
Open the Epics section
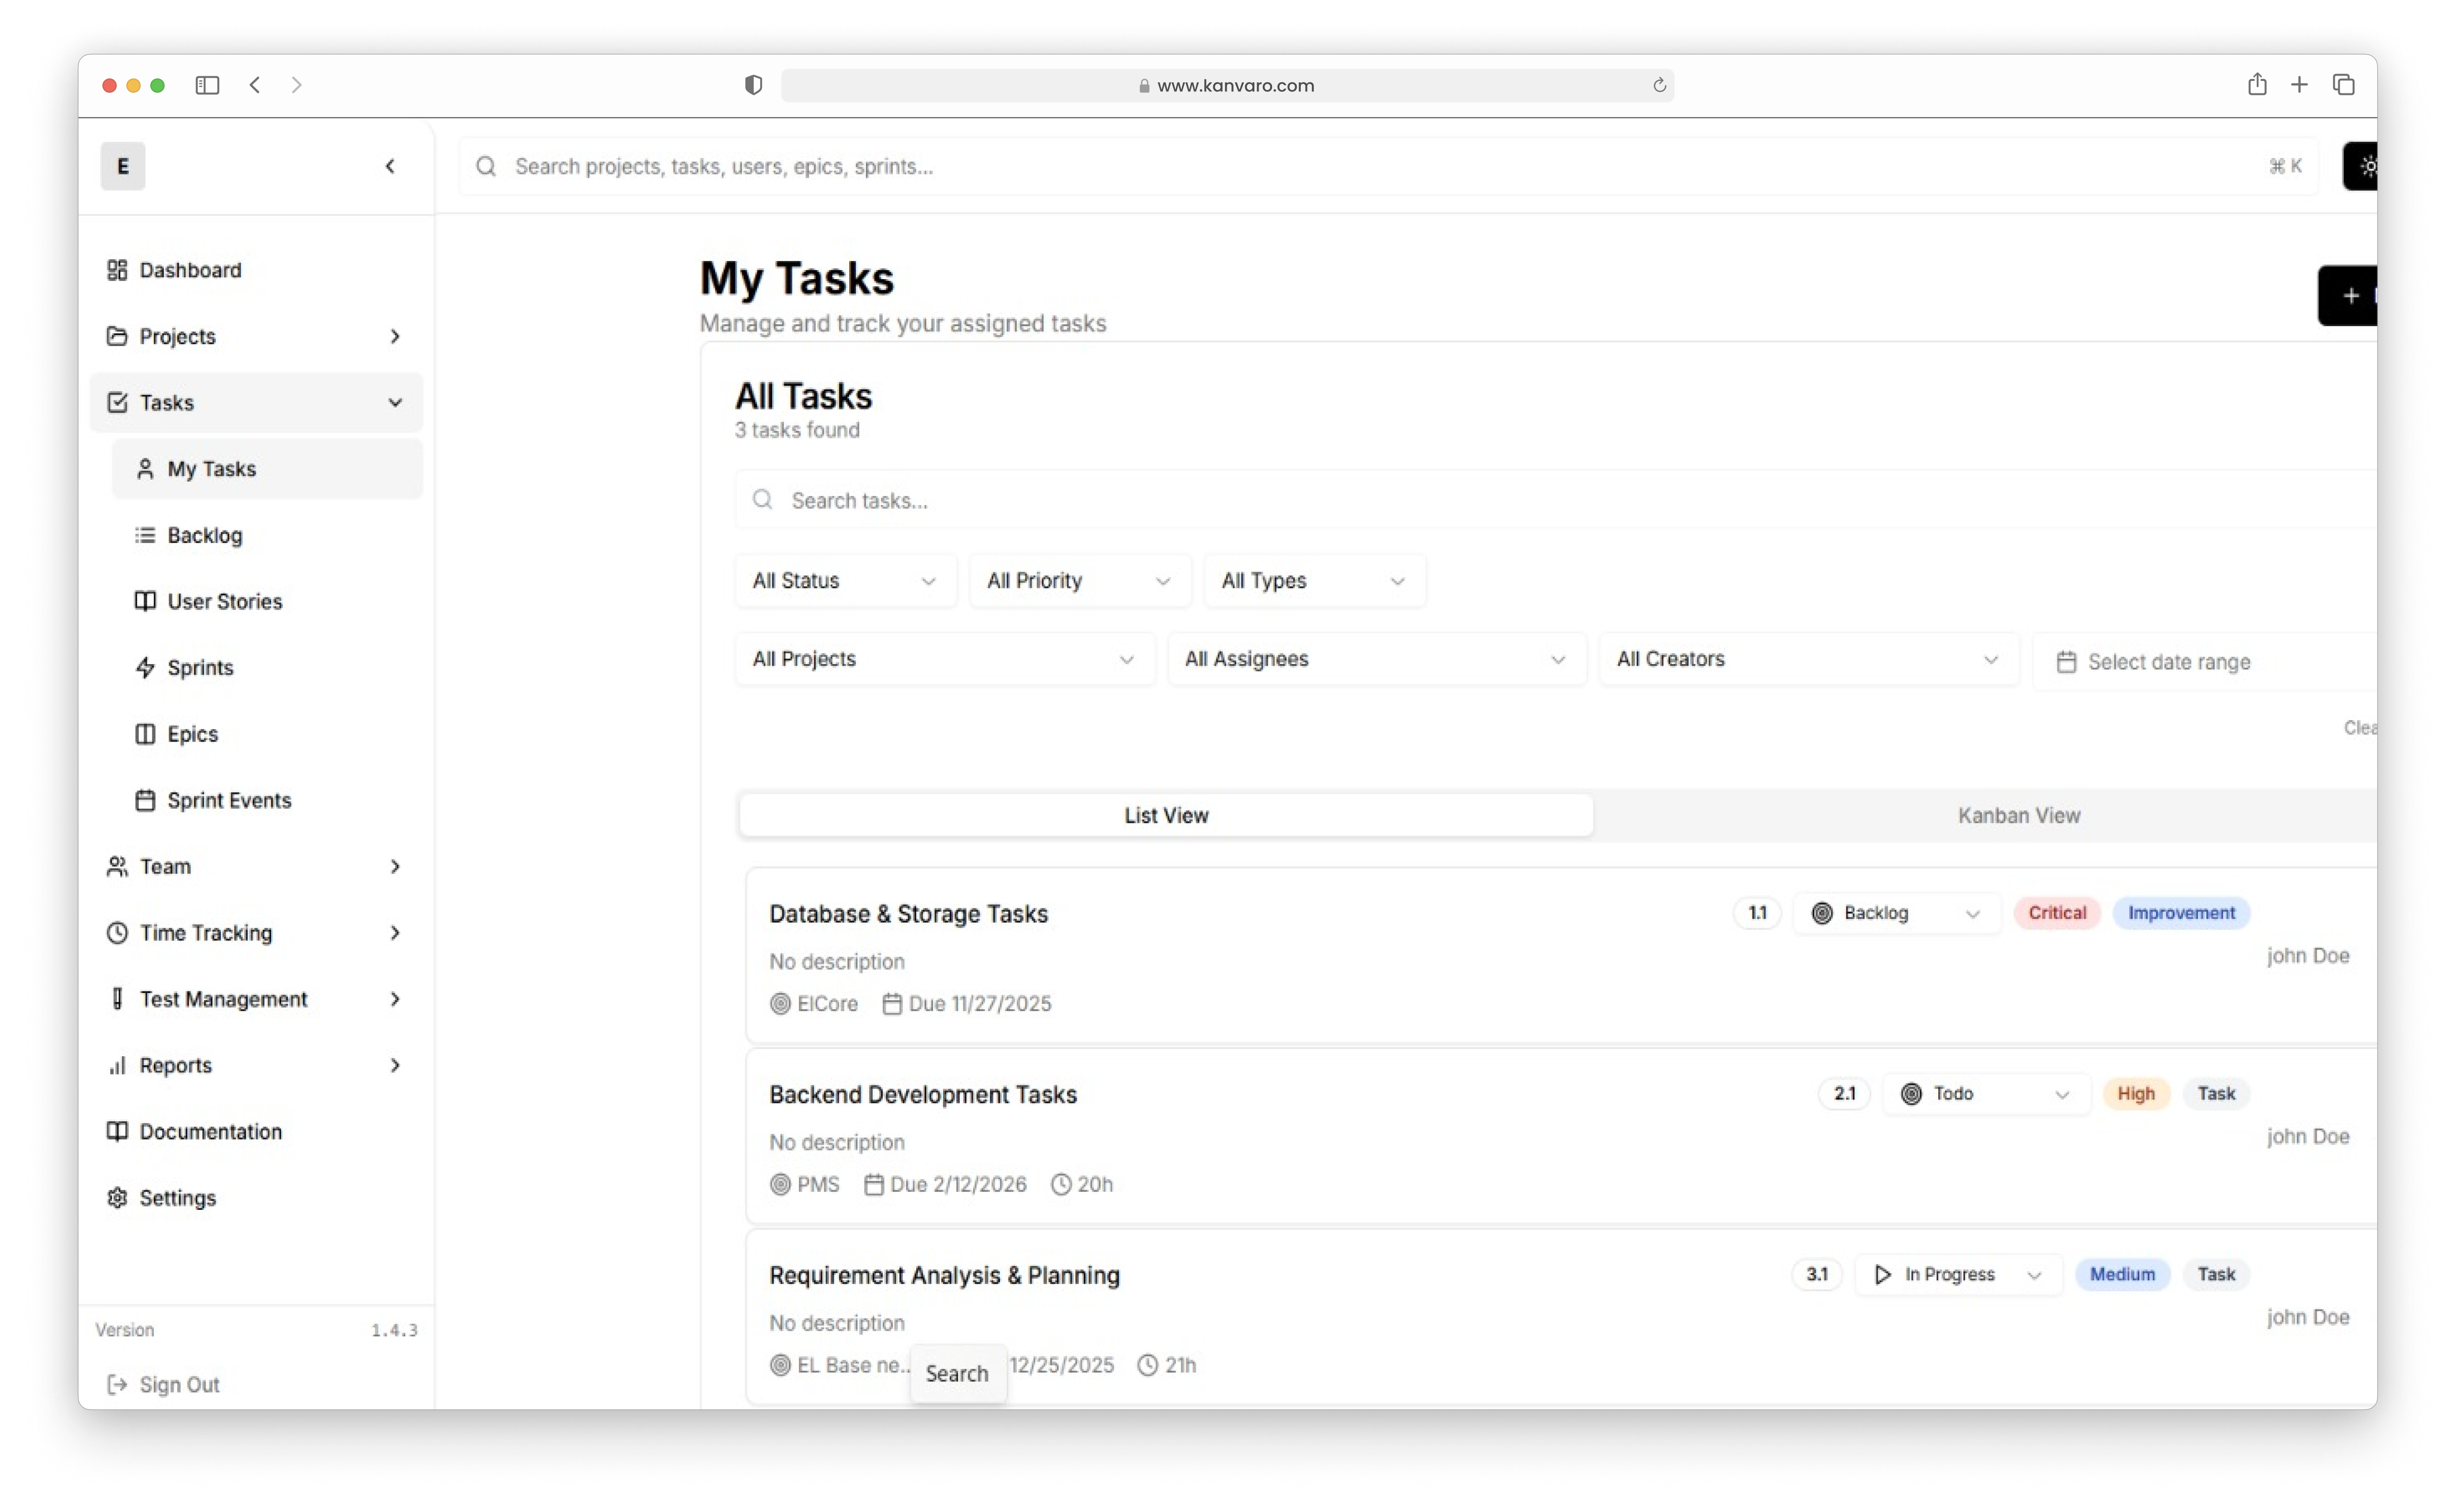193,733
